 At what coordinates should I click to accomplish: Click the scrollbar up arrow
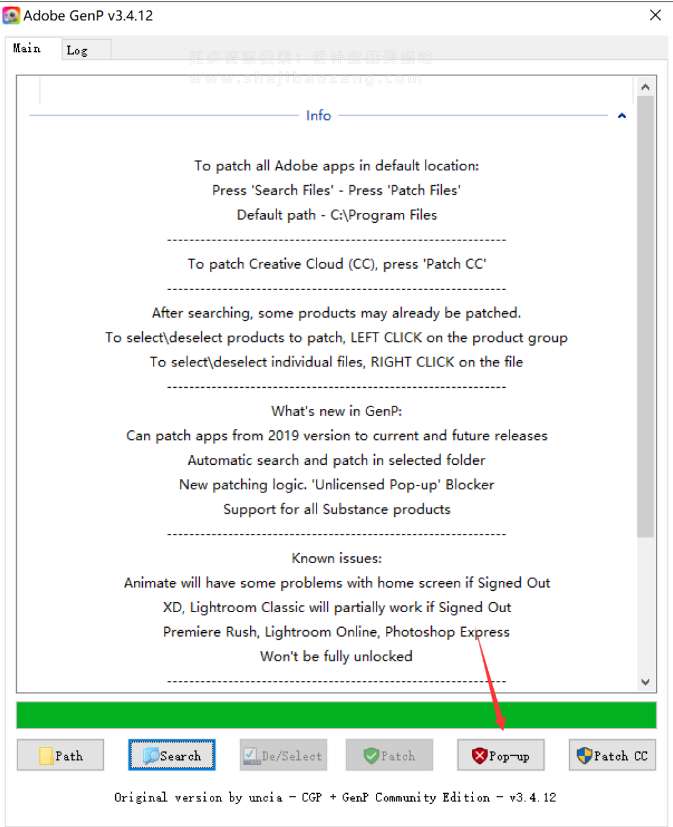pos(645,87)
